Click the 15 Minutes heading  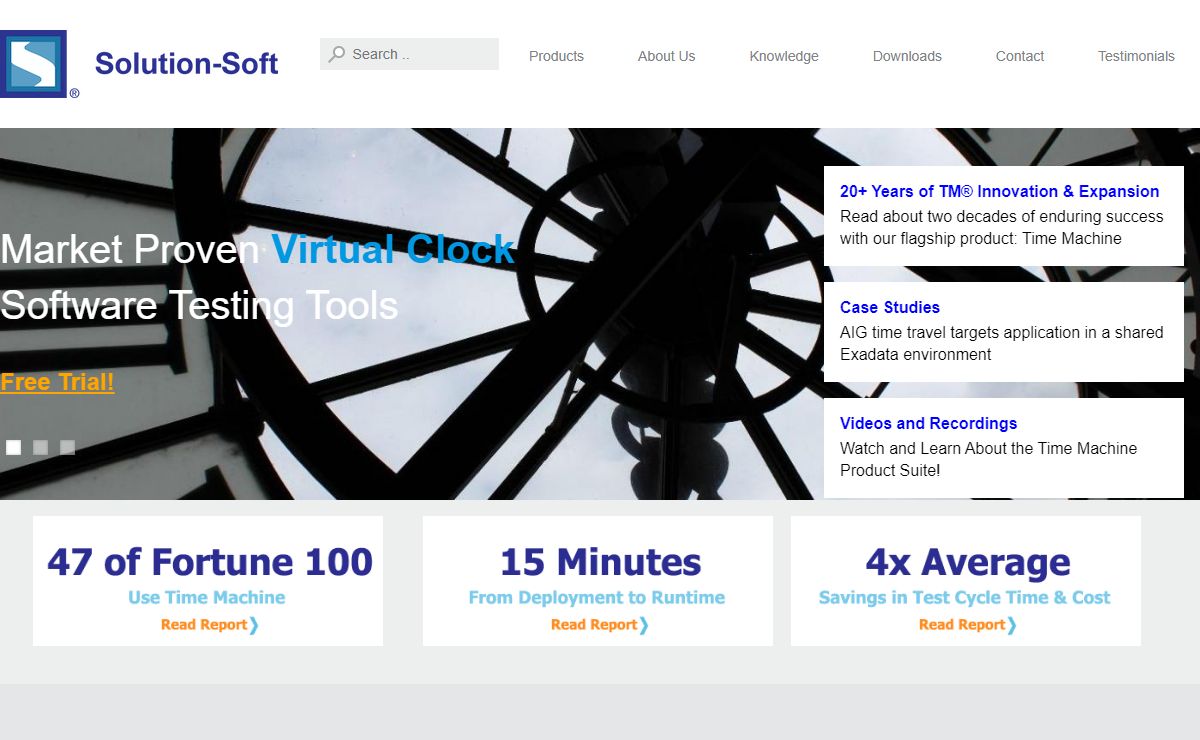600,562
